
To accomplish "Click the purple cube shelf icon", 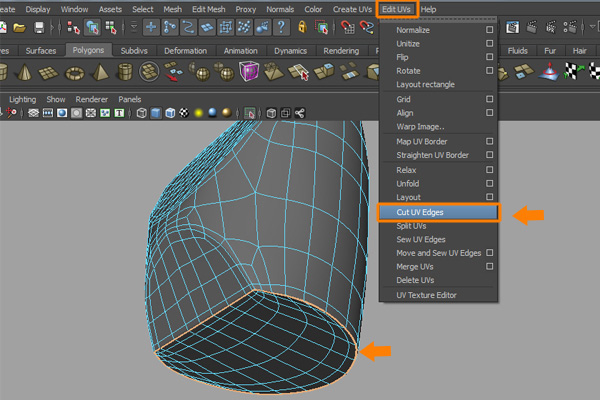I will [250, 73].
